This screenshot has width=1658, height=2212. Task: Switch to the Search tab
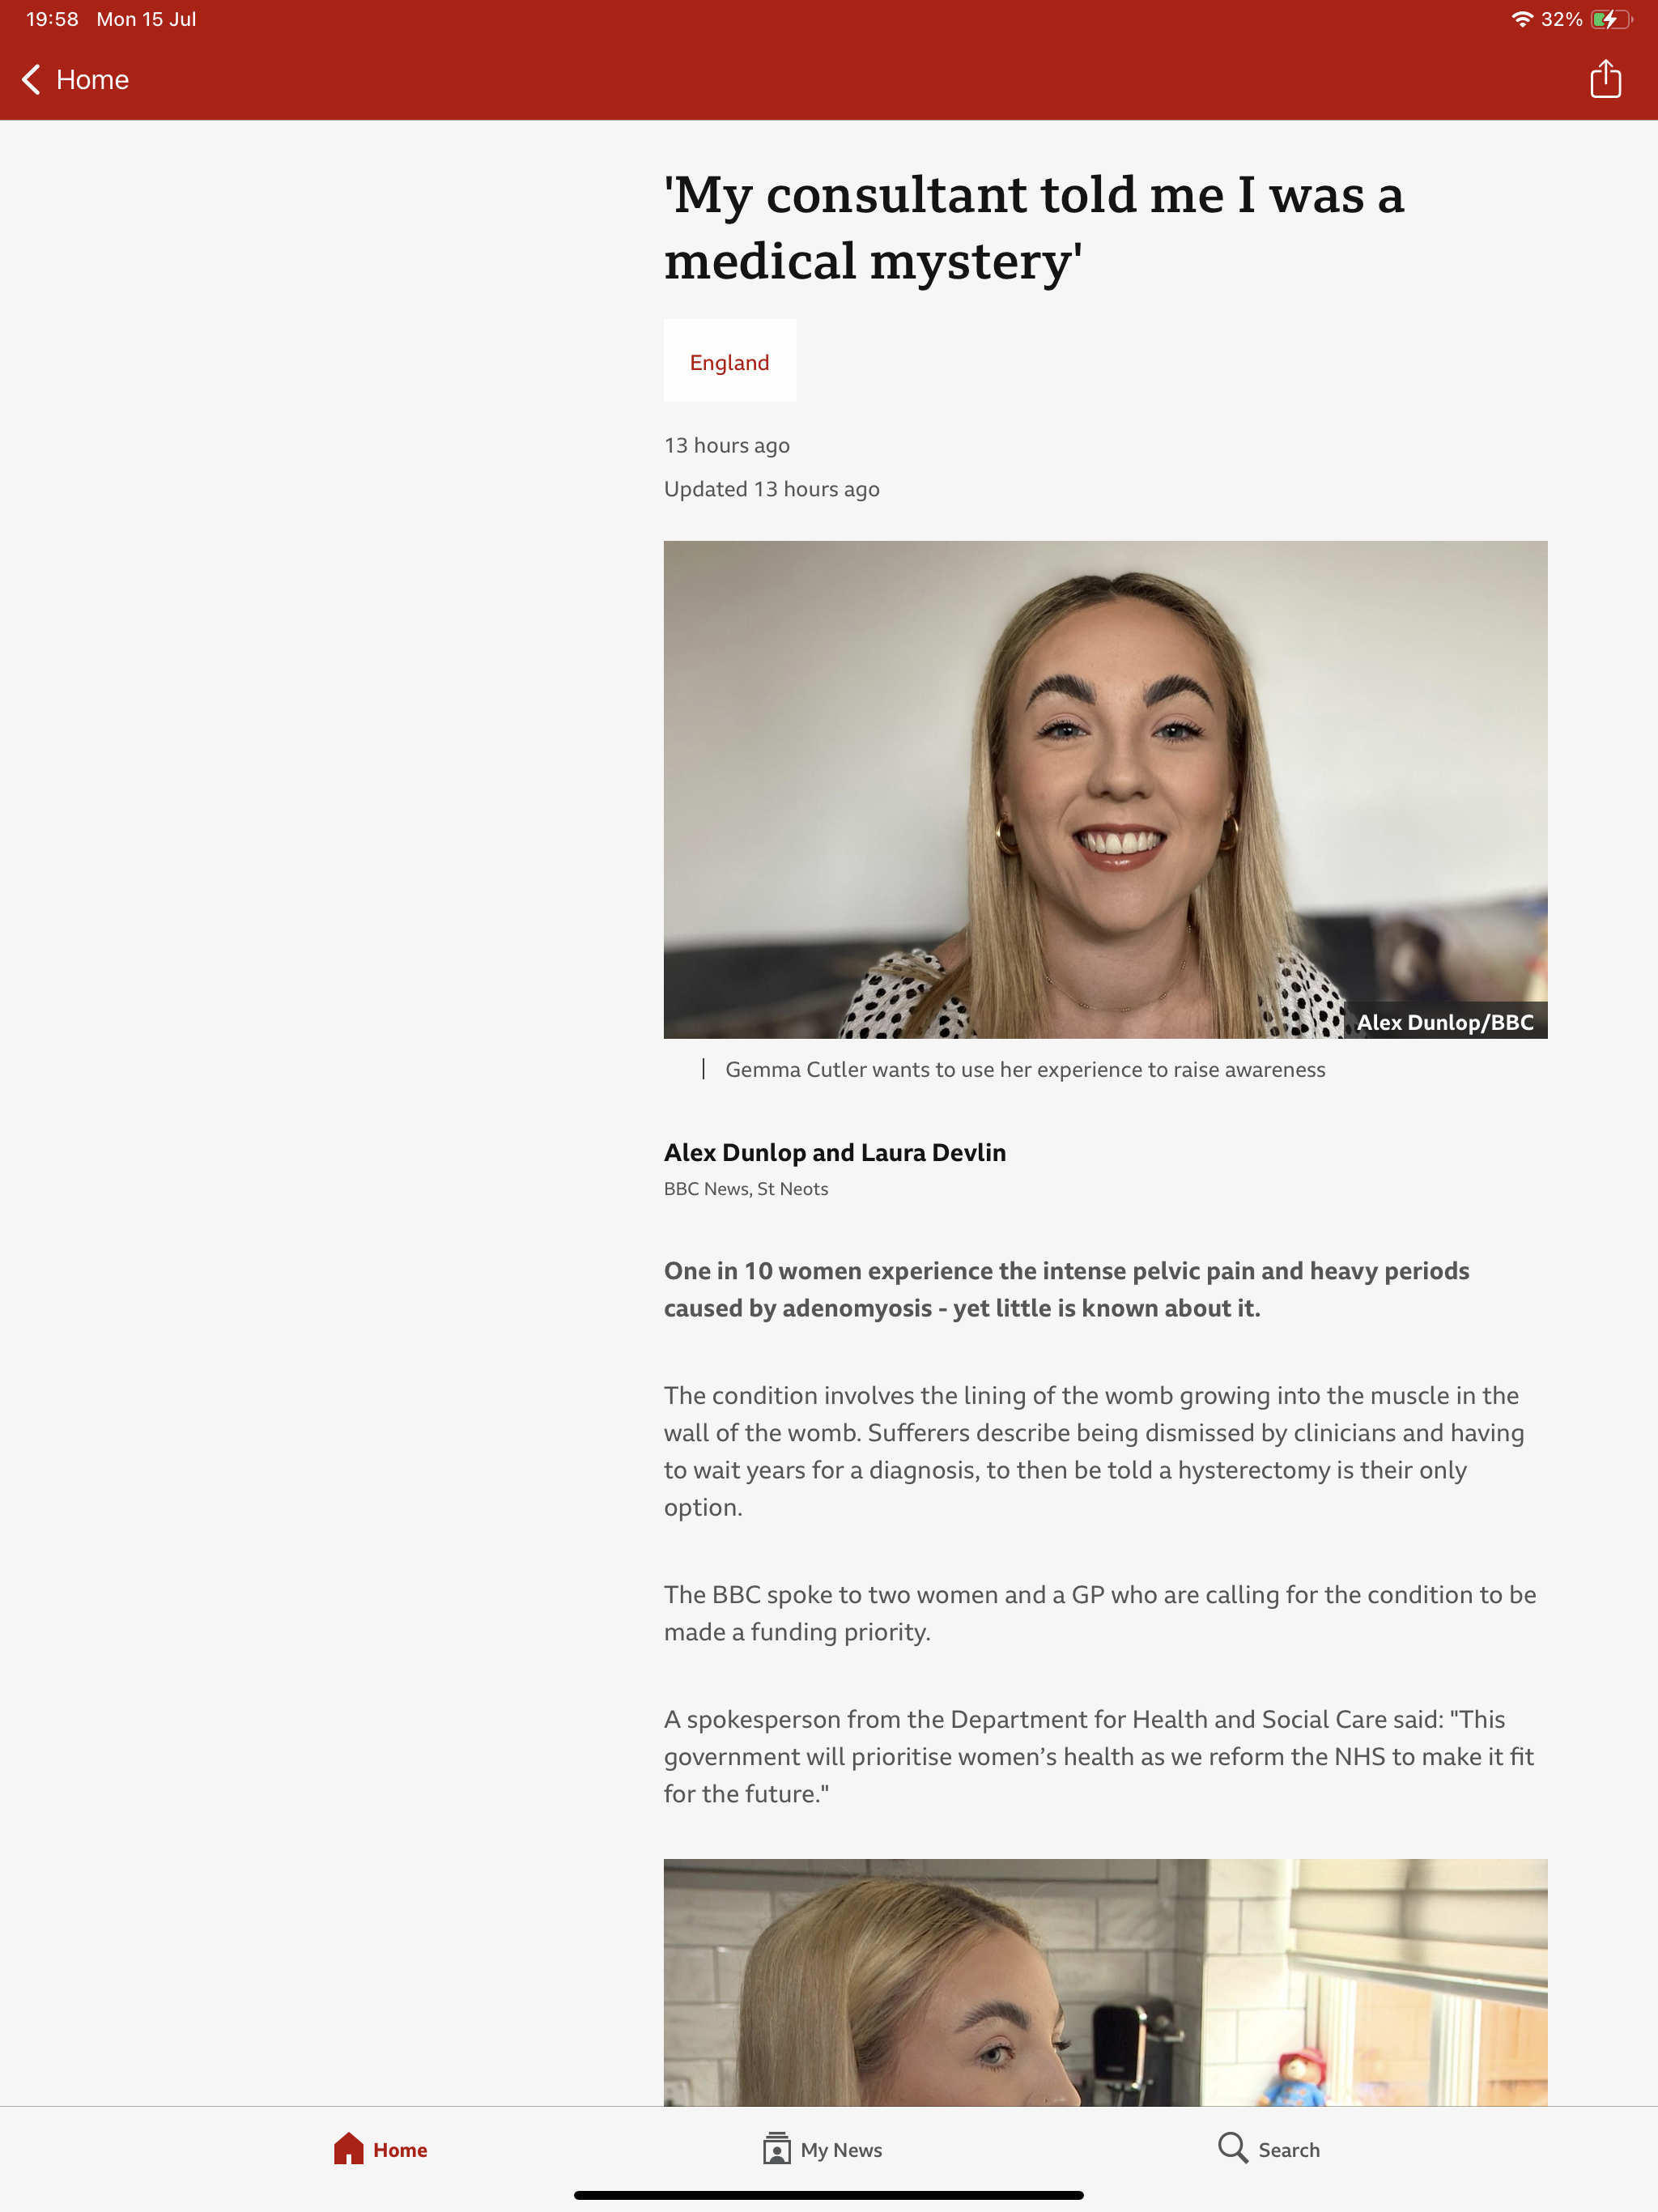point(1269,2149)
